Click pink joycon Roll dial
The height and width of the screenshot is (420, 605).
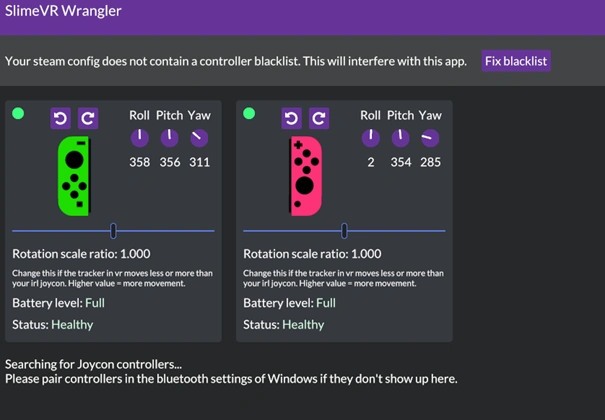click(x=371, y=137)
